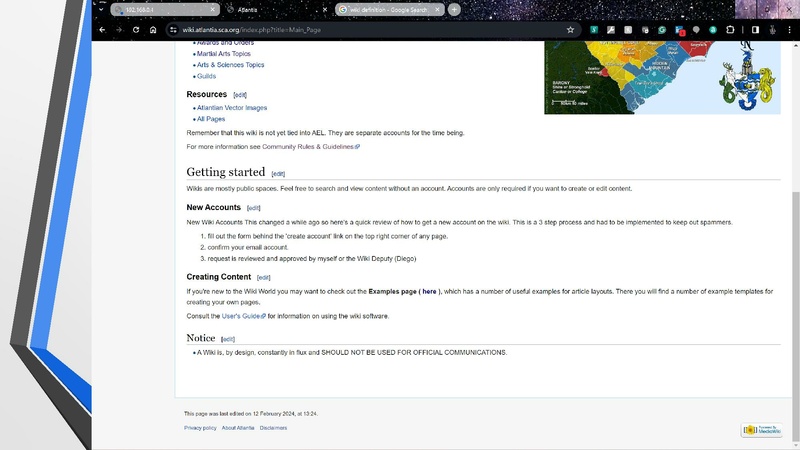
Task: Open the gray speech bubble extension
Action: click(x=696, y=30)
